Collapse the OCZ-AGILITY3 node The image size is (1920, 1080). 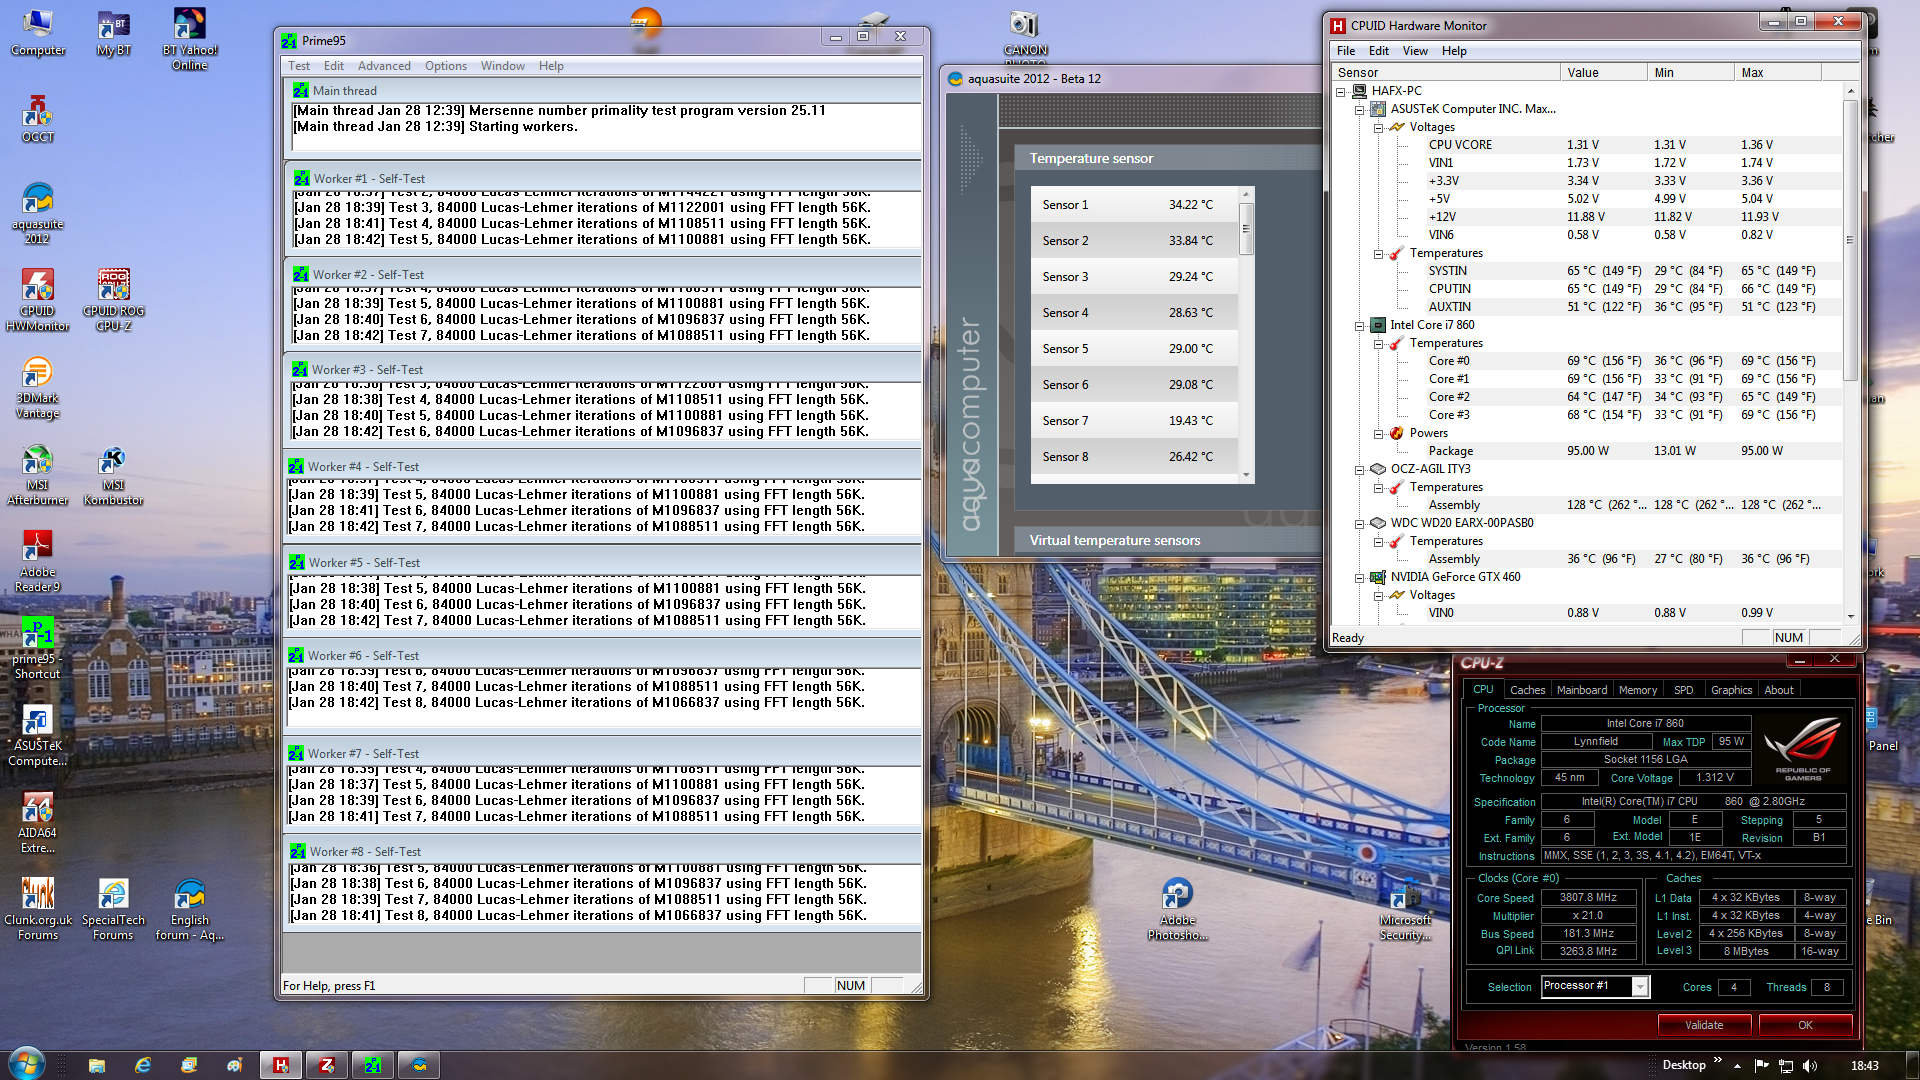point(1359,469)
